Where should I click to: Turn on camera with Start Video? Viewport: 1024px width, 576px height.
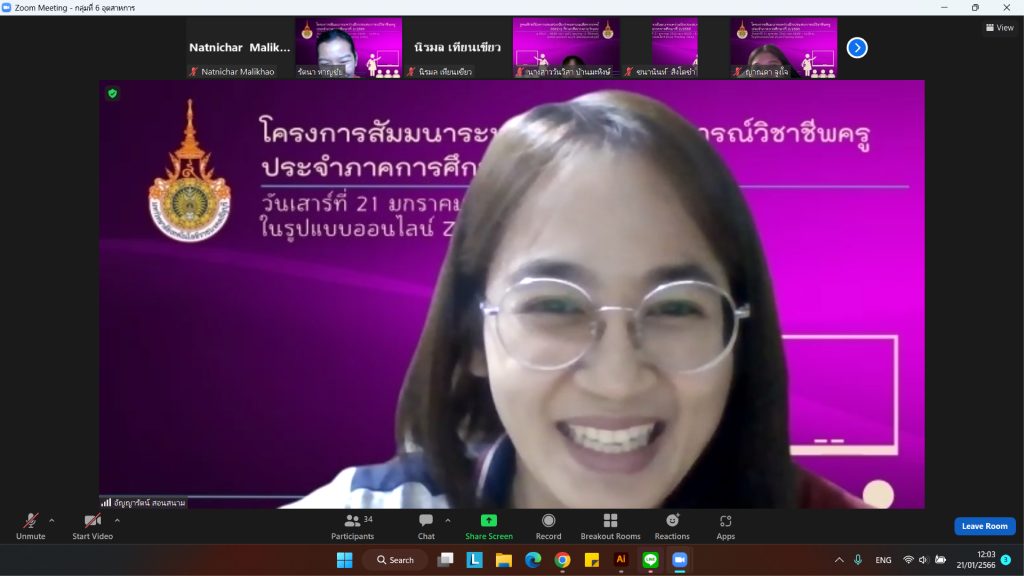coord(92,522)
